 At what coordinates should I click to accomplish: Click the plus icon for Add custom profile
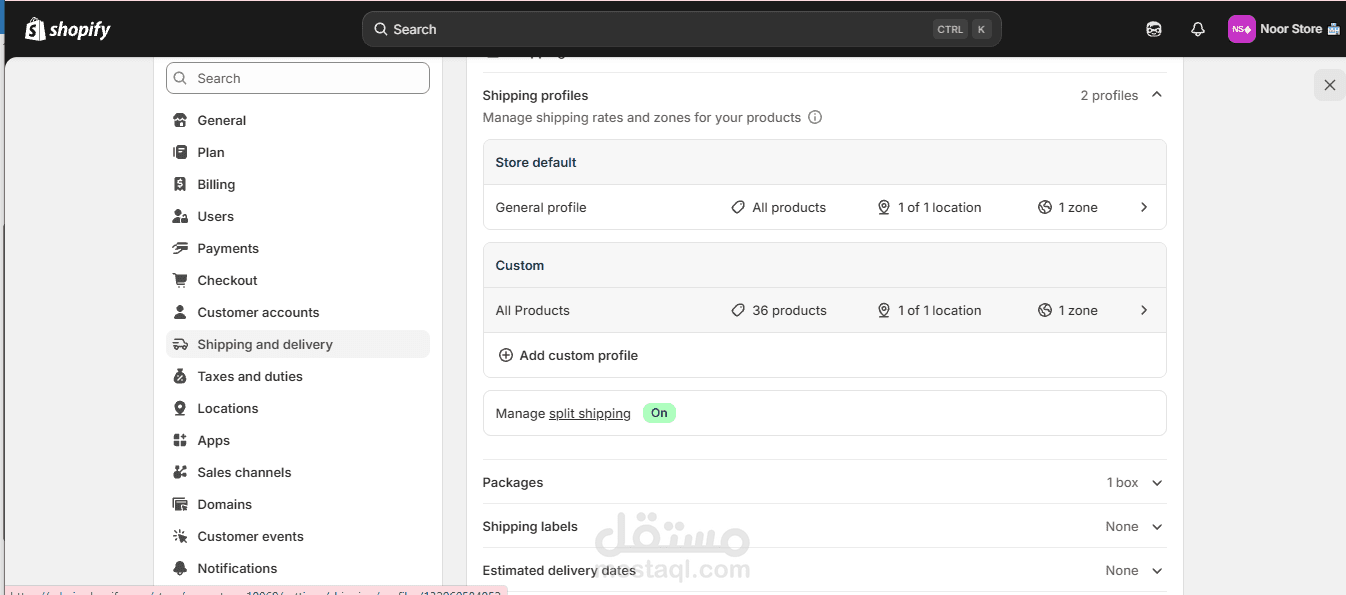point(506,355)
